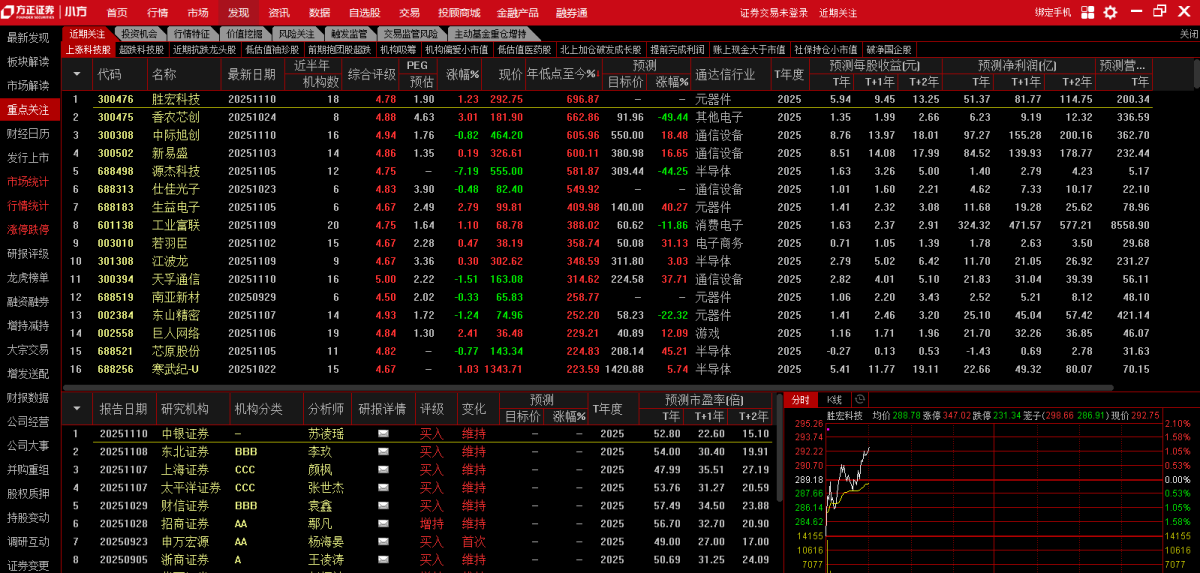This screenshot has width=1200, height=573.
Task: Expand the dropdown arrow left of 代码 header
Action: (76, 74)
